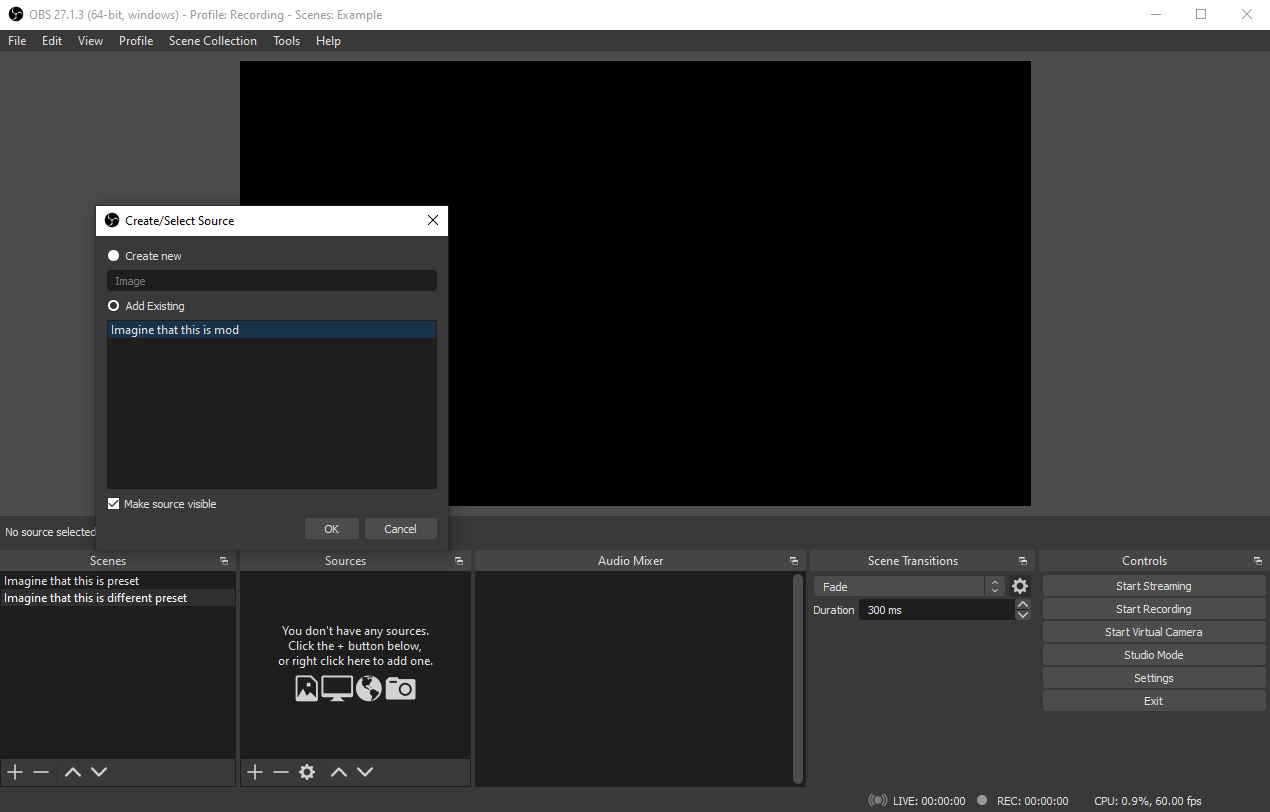1270x812 pixels.
Task: Increase Duration with the up stepper arrow
Action: (x=1021, y=604)
